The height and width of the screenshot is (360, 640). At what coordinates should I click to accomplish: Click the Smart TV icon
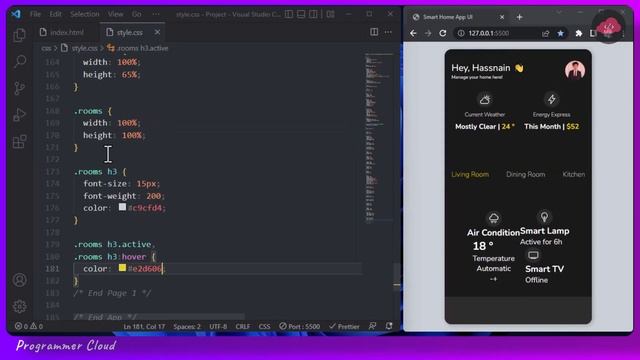coord(533,256)
